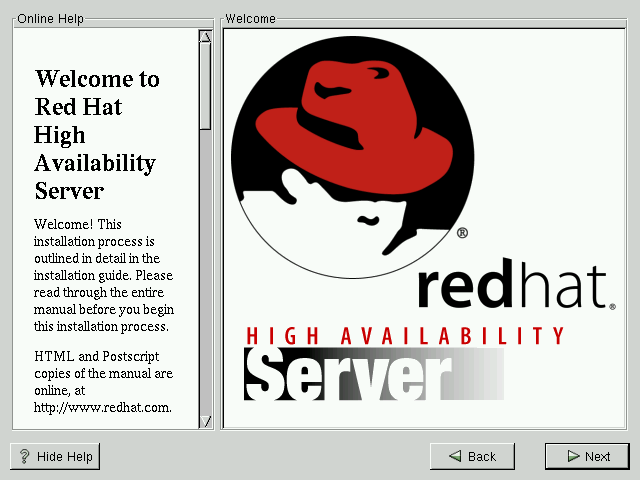640x480 pixels.
Task: Click the 'Welcome' panel label
Action: [x=250, y=19]
